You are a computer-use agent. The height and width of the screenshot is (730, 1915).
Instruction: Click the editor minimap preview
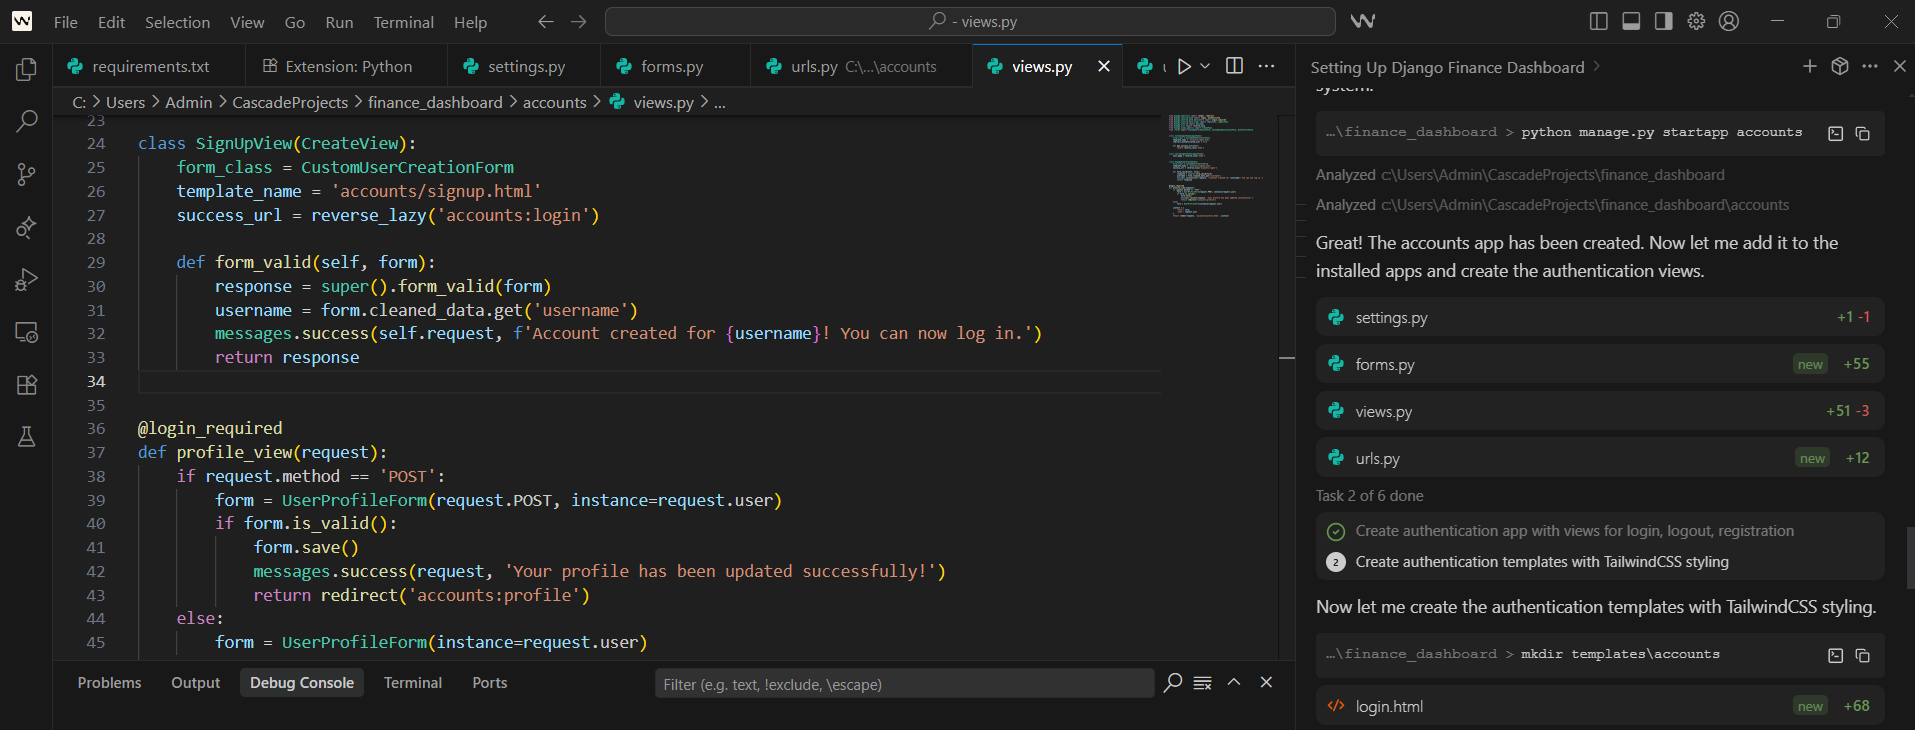pyautogui.click(x=1219, y=166)
